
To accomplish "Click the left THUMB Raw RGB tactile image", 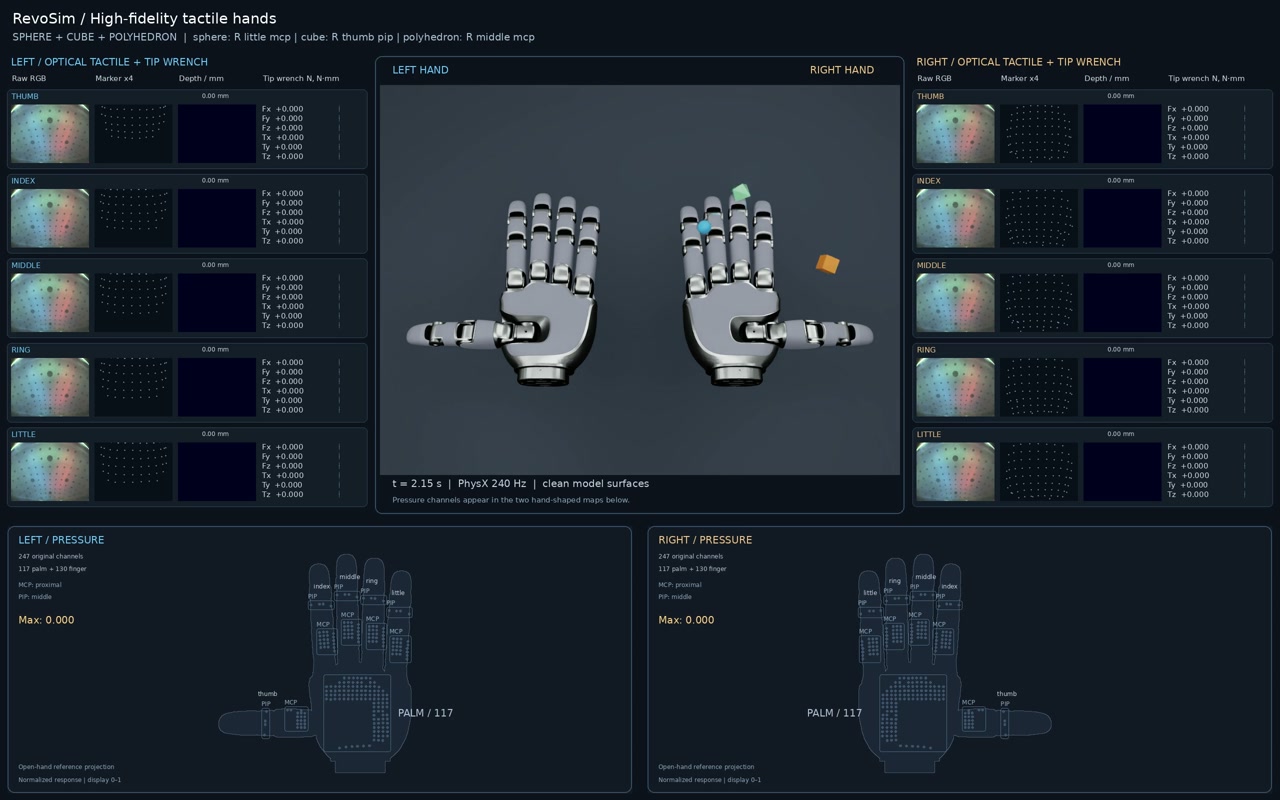I will pyautogui.click(x=50, y=134).
